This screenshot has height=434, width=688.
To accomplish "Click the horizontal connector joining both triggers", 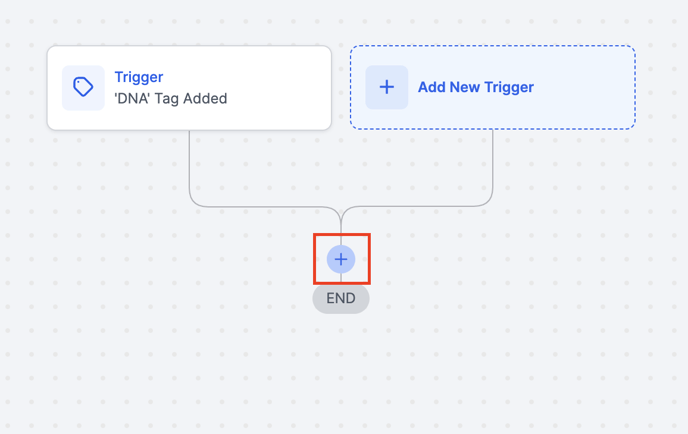I will (265, 207).
